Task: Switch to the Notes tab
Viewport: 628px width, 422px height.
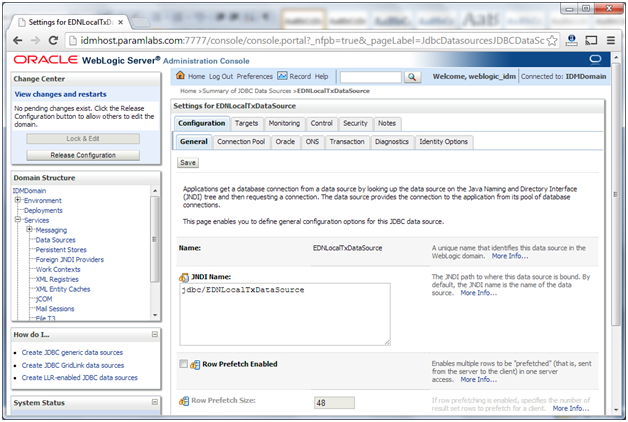Action: click(x=387, y=123)
